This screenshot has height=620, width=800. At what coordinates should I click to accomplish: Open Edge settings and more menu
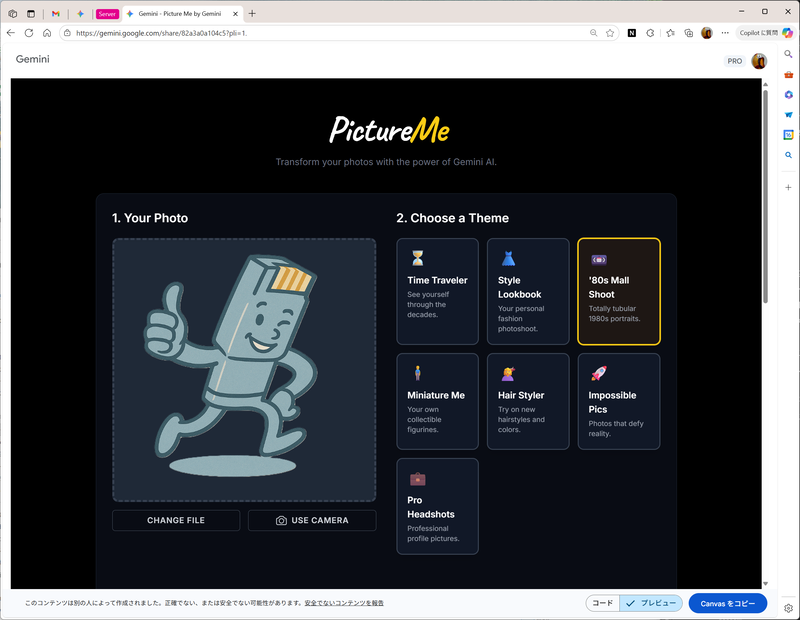725,33
